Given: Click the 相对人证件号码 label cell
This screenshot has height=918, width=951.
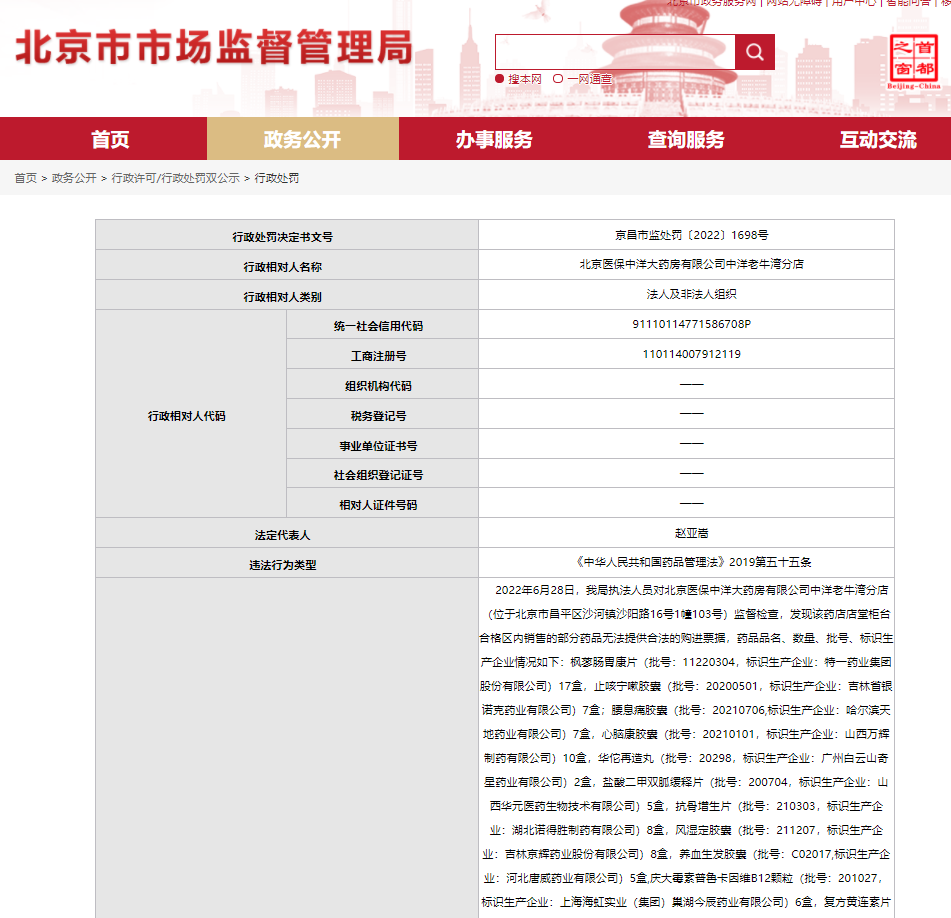Looking at the screenshot, I should 383,503.
